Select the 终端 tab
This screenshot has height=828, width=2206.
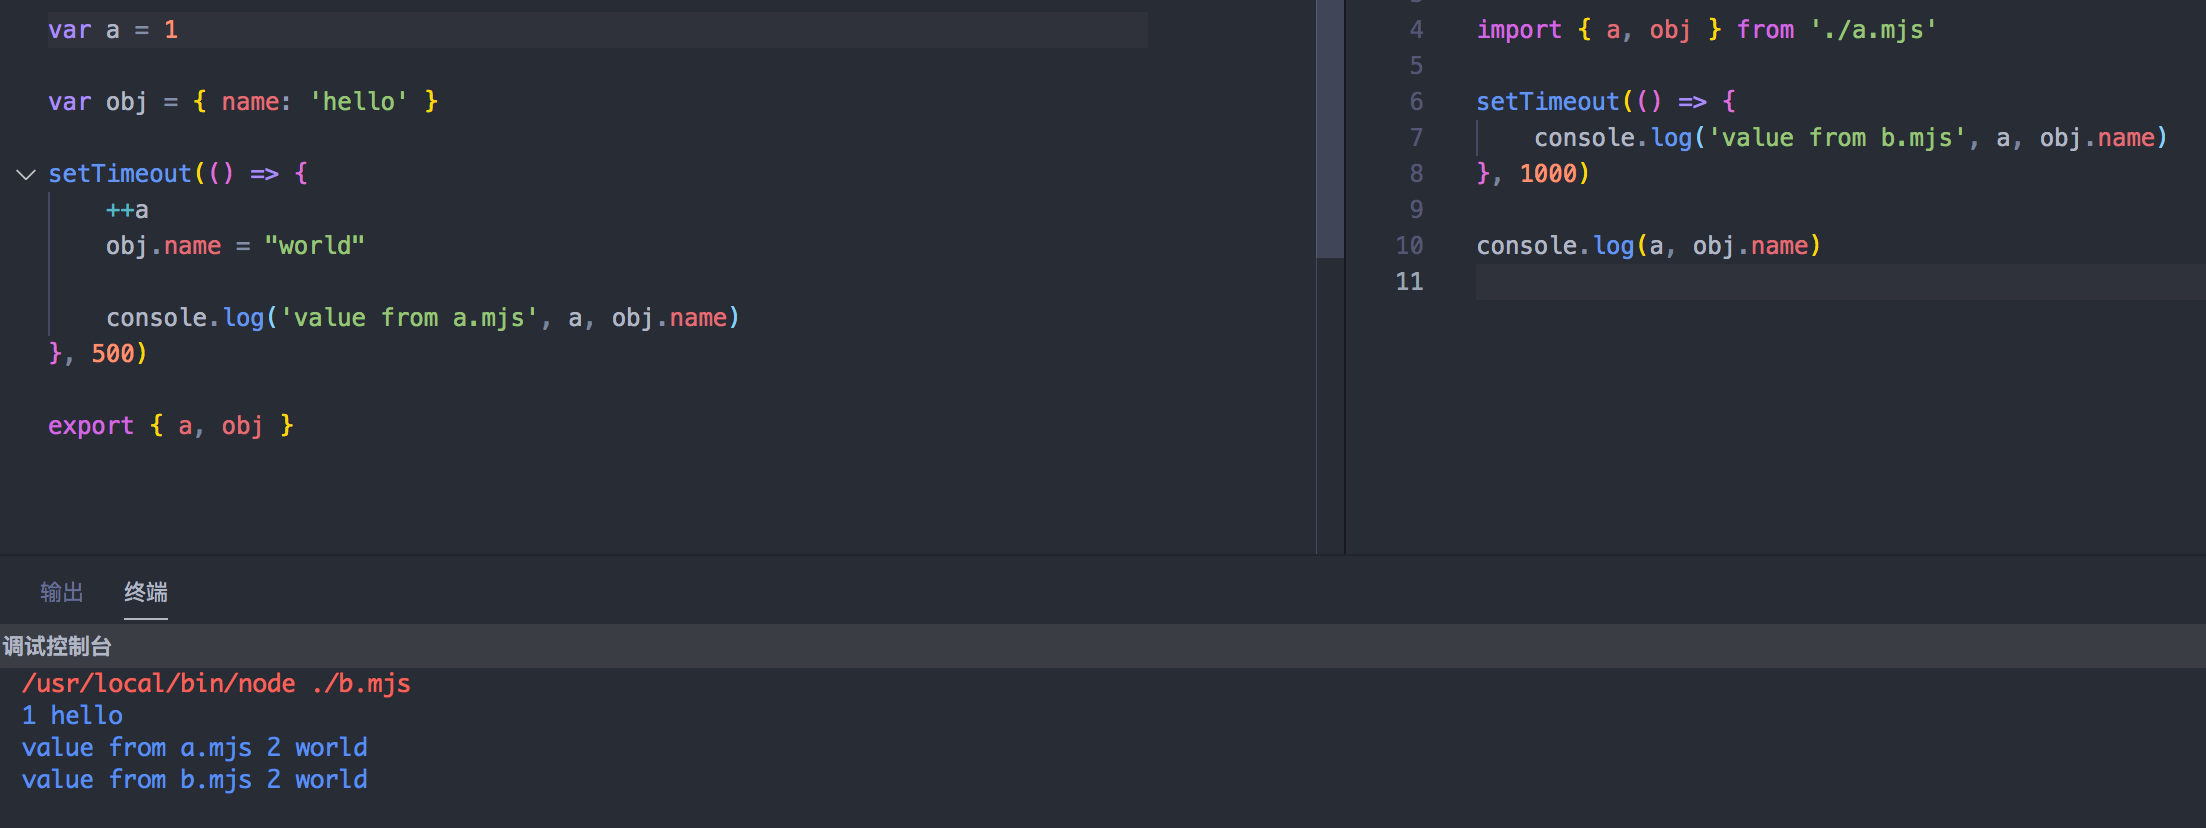[x=146, y=592]
